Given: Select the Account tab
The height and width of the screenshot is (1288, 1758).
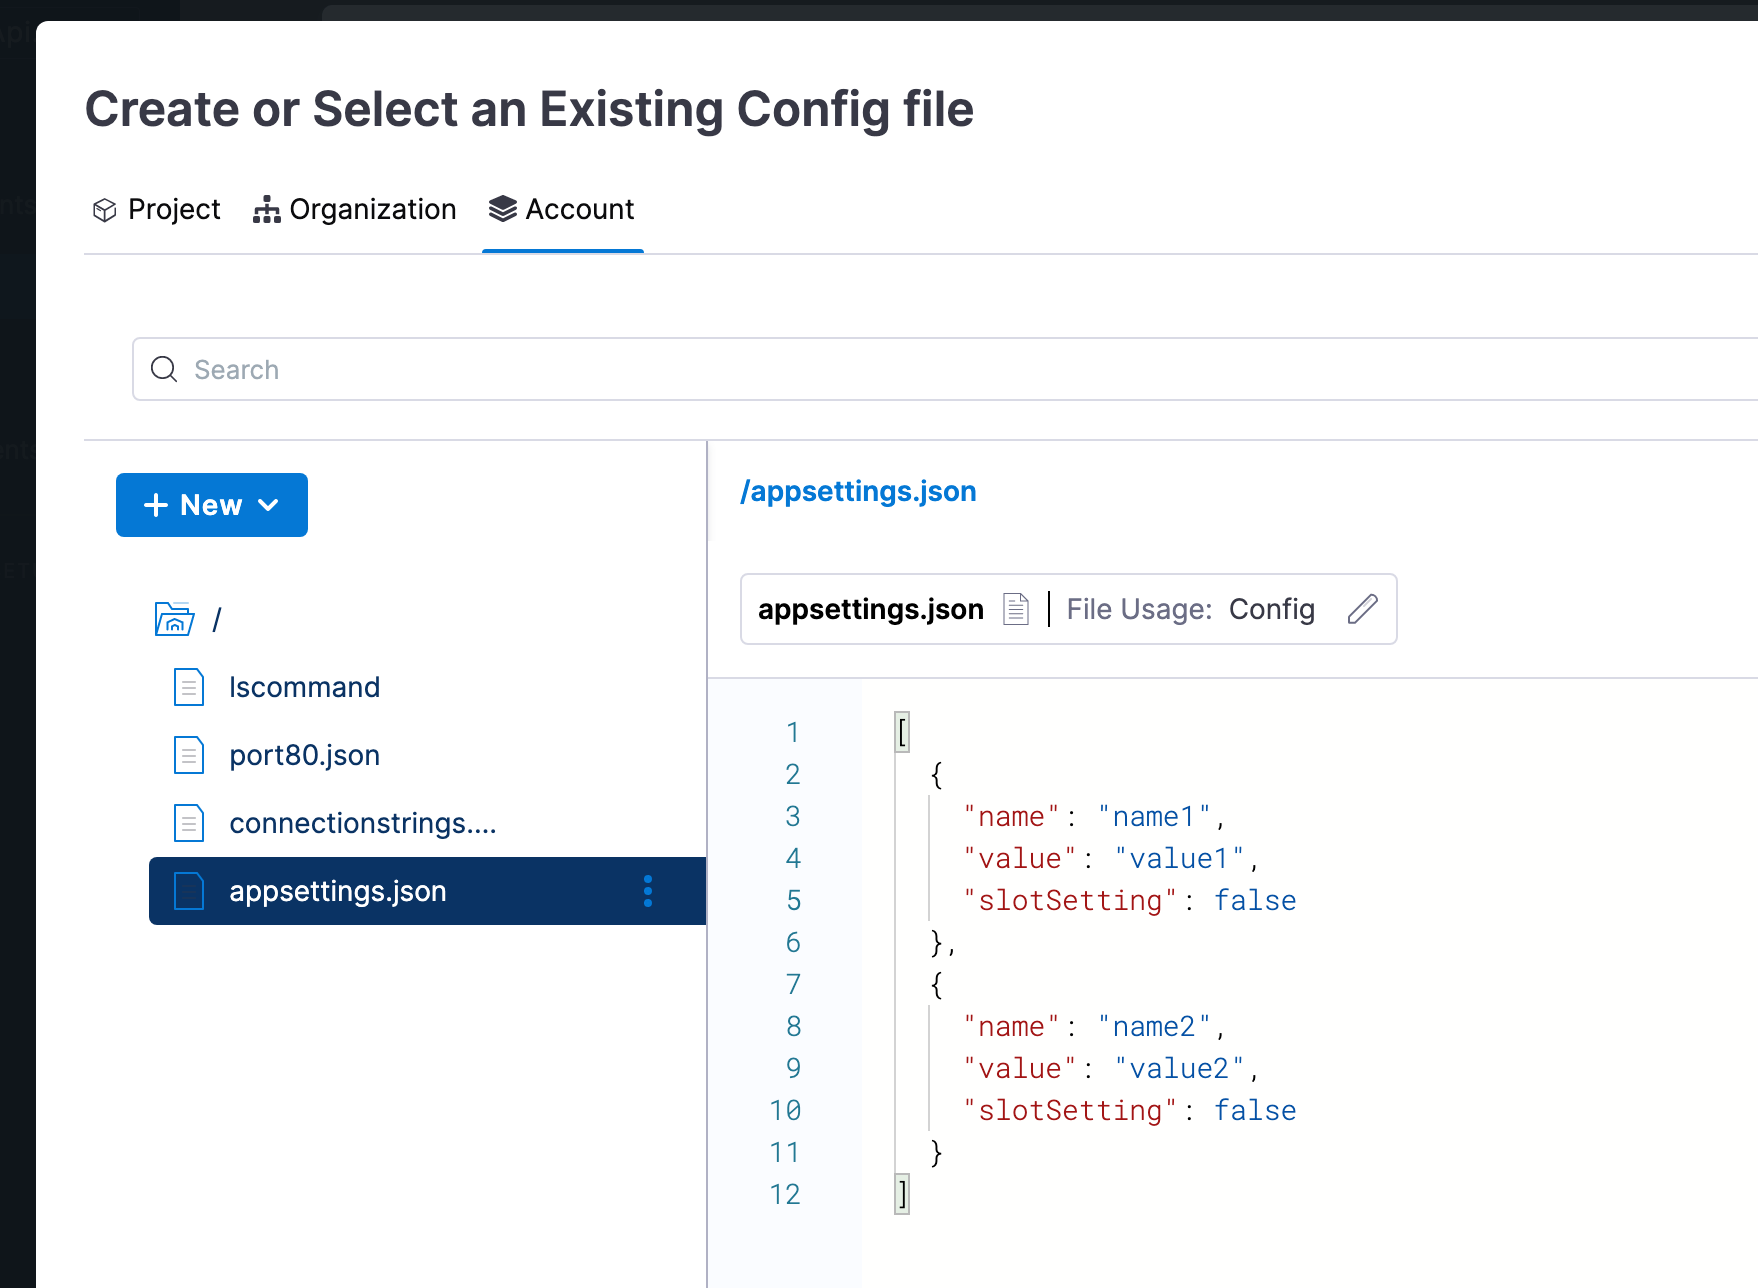Looking at the screenshot, I should [x=562, y=209].
